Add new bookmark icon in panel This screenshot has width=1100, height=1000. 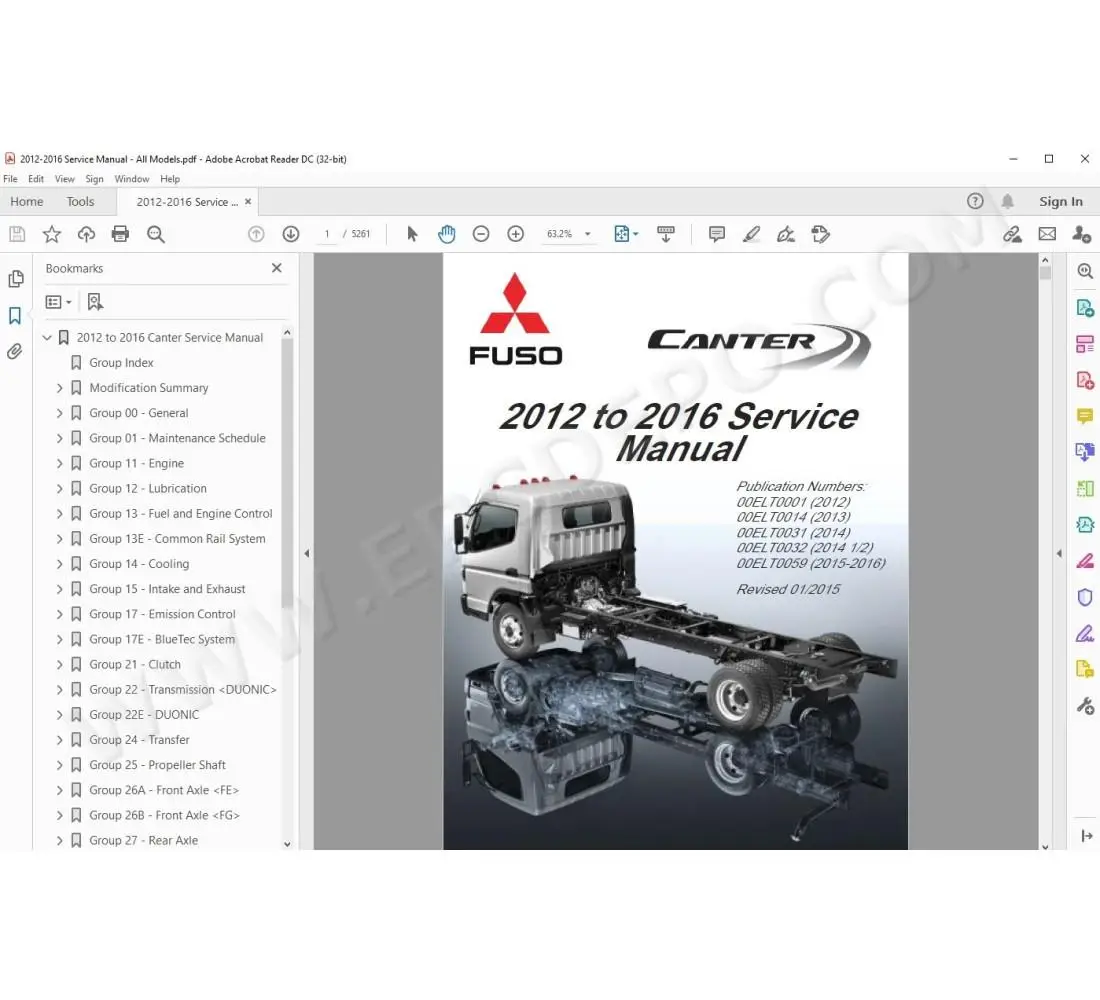click(95, 302)
